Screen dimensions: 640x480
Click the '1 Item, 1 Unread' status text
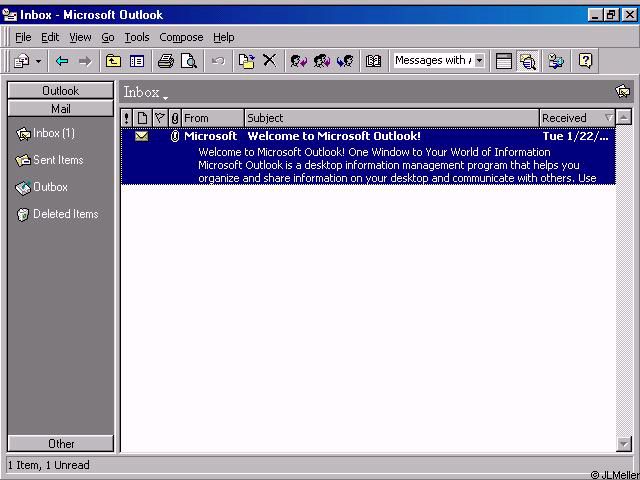coord(49,465)
